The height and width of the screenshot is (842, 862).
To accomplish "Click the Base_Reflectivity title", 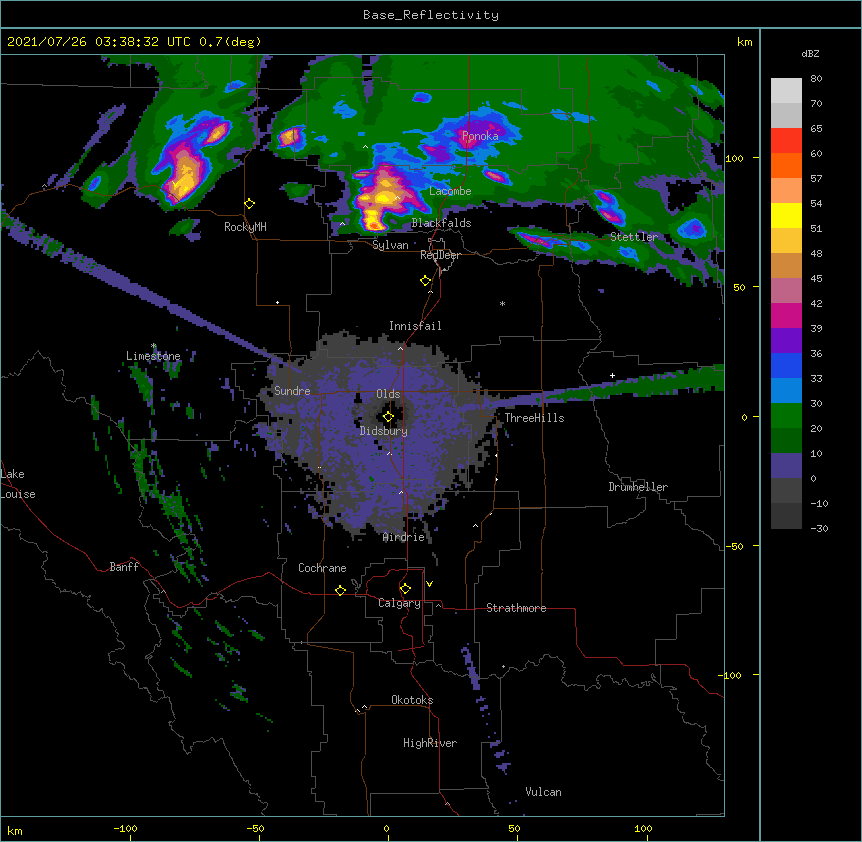I will [431, 15].
